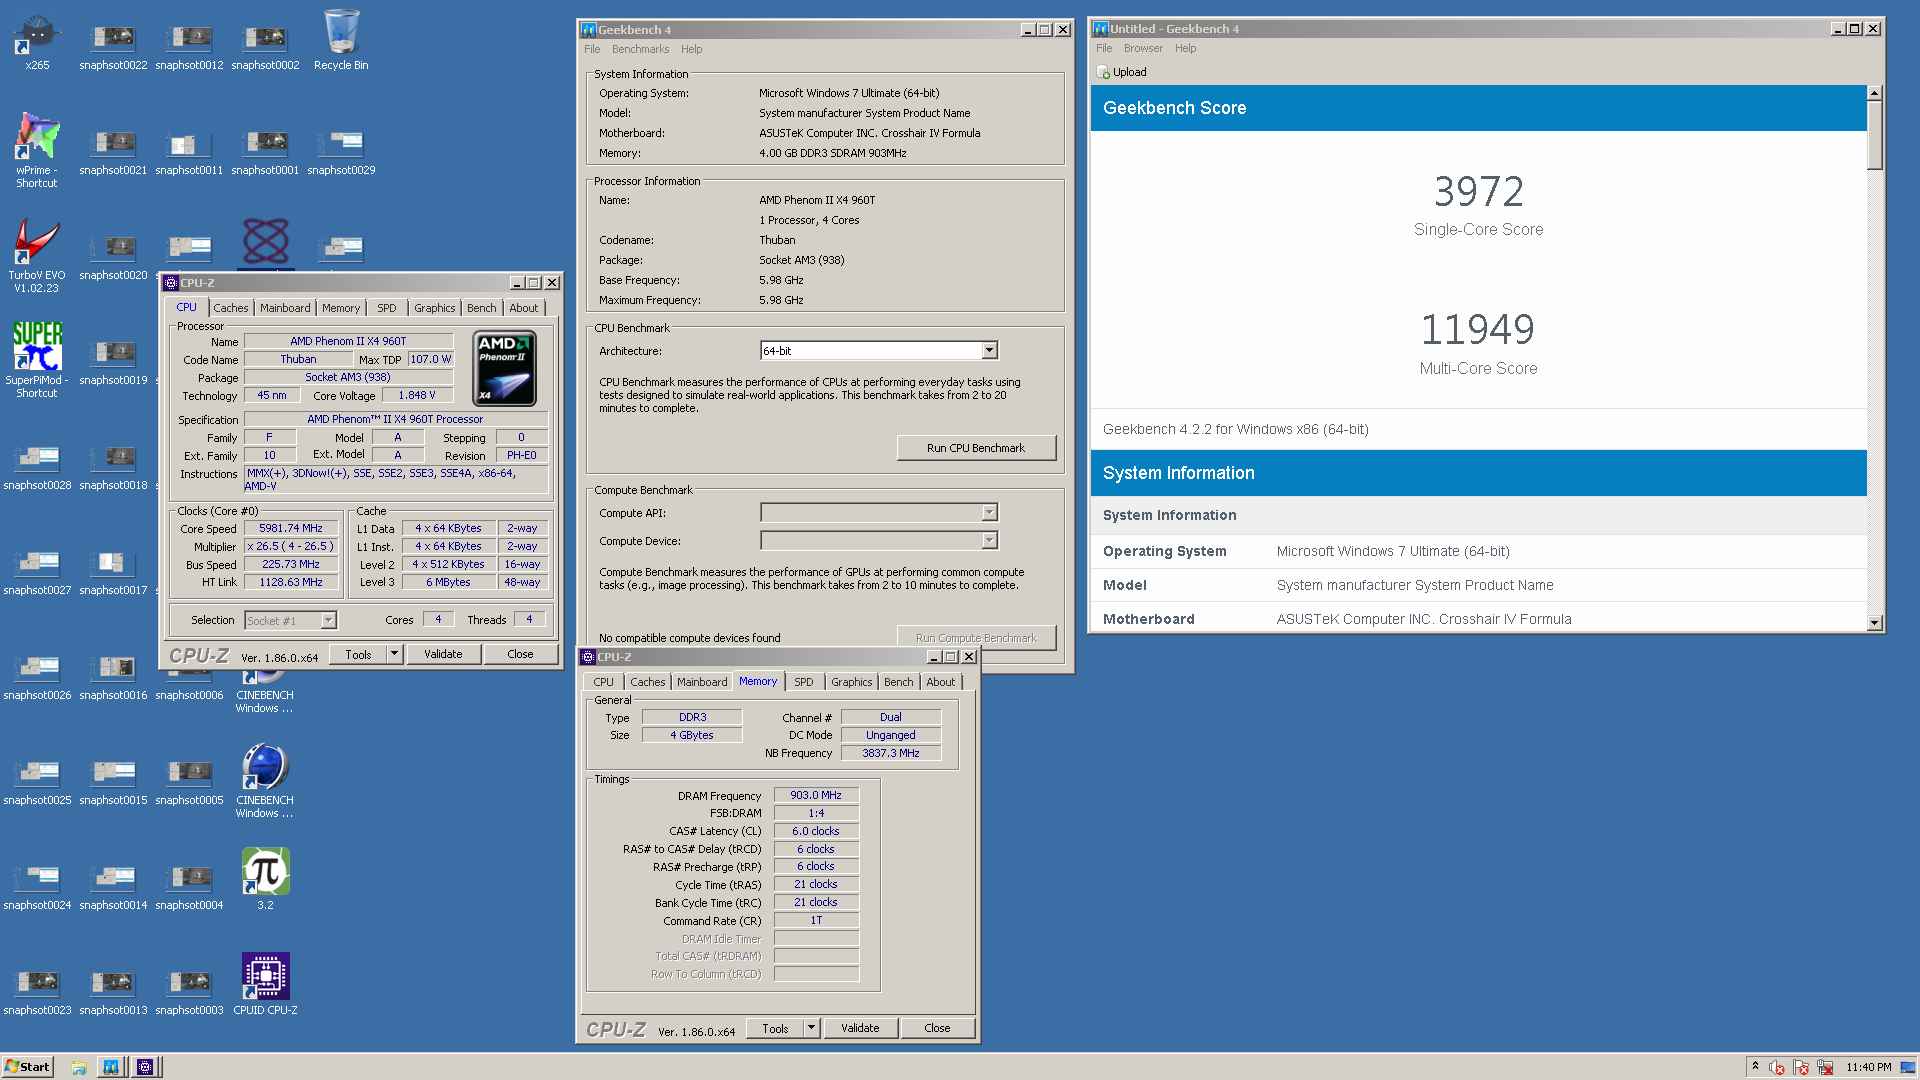Launch the CPUID CPU-Z desktop icon

coord(265,983)
